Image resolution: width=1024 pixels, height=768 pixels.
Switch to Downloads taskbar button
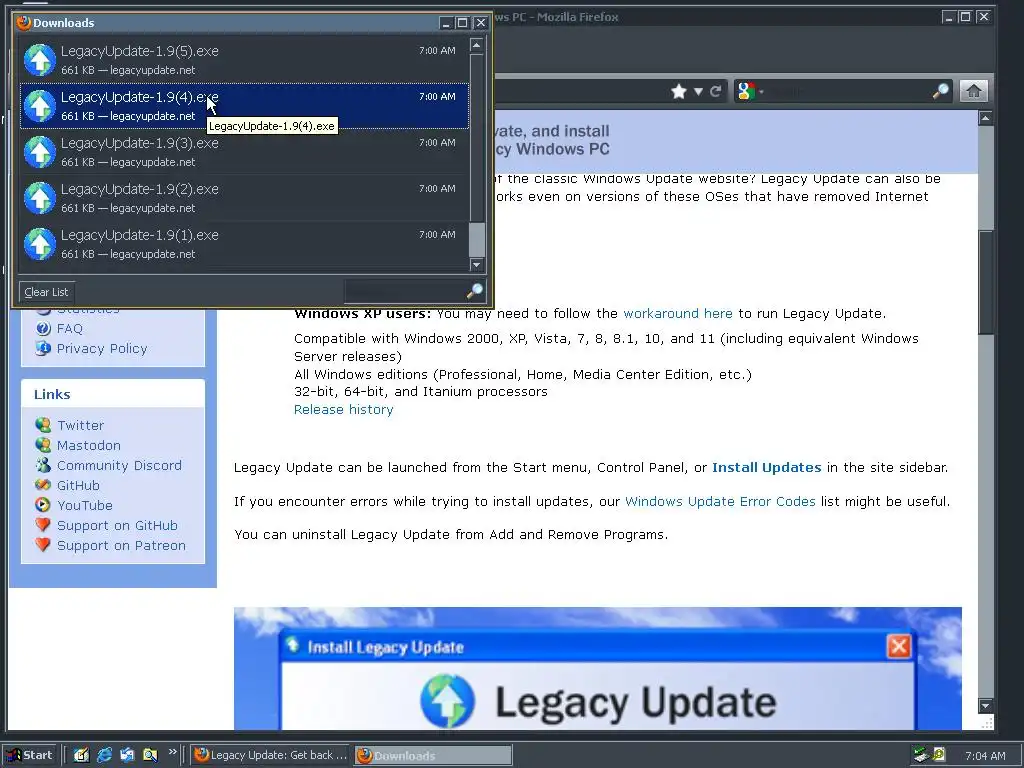434,755
